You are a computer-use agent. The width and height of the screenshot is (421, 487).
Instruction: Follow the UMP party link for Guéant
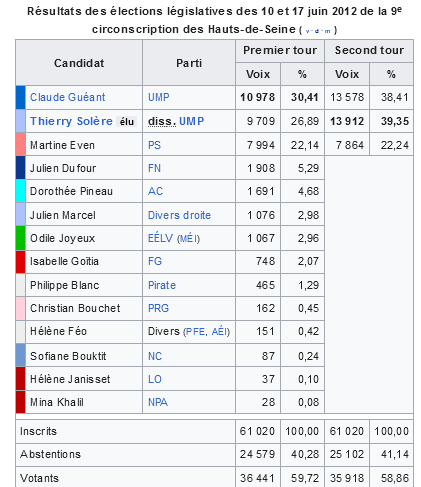[158, 97]
